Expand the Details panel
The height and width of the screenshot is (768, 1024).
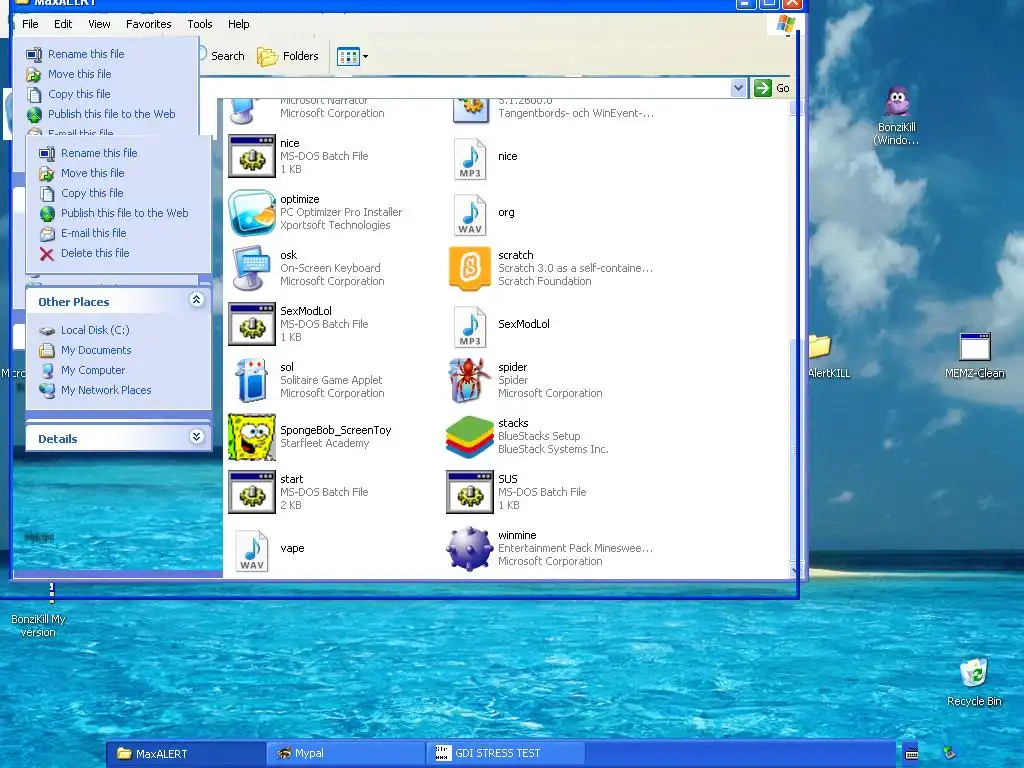pos(197,437)
